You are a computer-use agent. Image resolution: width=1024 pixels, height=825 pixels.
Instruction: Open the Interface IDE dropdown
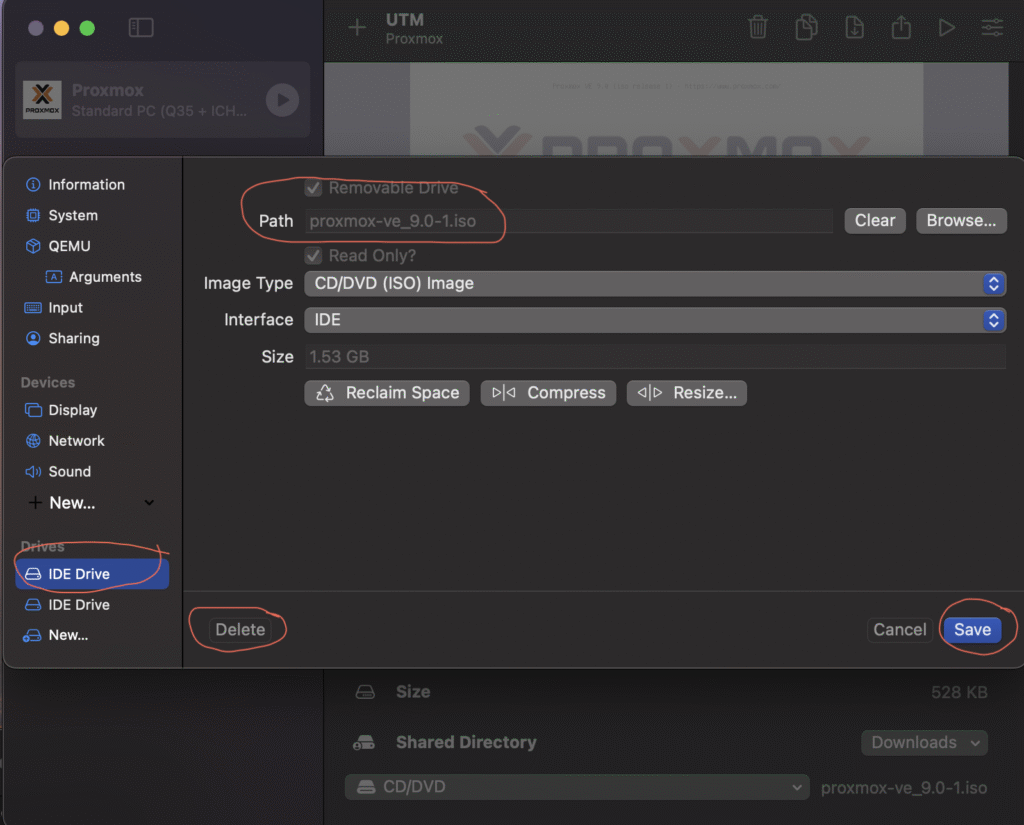pyautogui.click(x=654, y=320)
